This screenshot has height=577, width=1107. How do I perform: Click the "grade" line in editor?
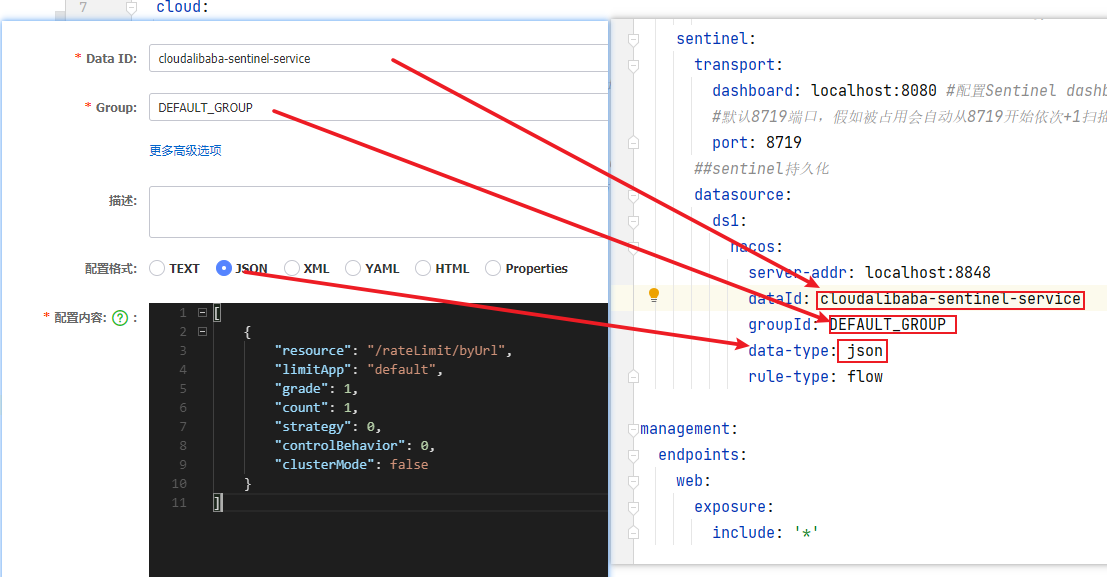point(316,388)
